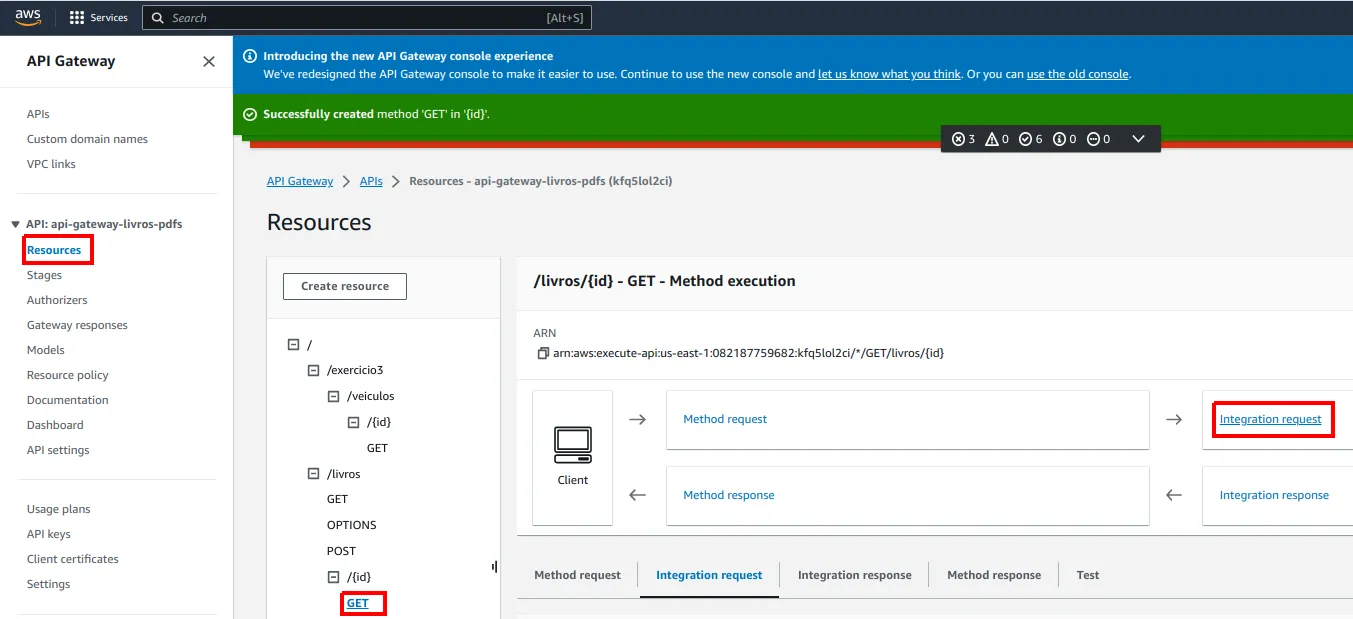
Task: Open Custom domain names in sidebar
Action: click(x=87, y=139)
